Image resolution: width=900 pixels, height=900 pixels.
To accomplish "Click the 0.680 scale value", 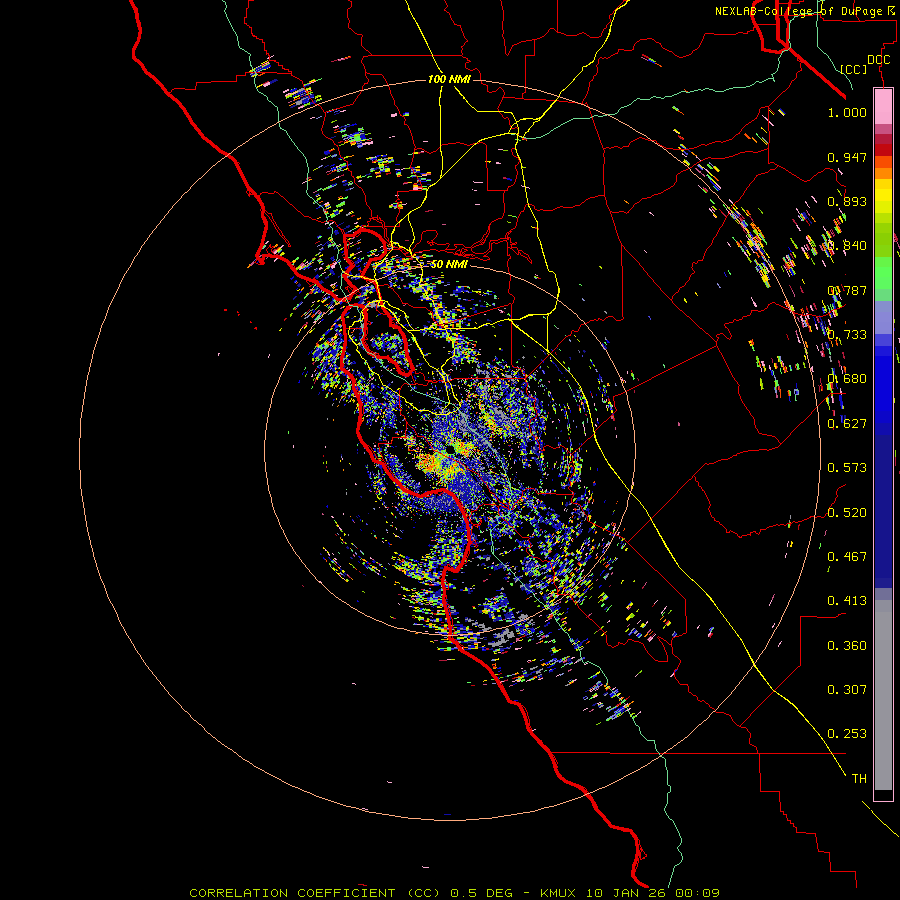I will pyautogui.click(x=847, y=379).
